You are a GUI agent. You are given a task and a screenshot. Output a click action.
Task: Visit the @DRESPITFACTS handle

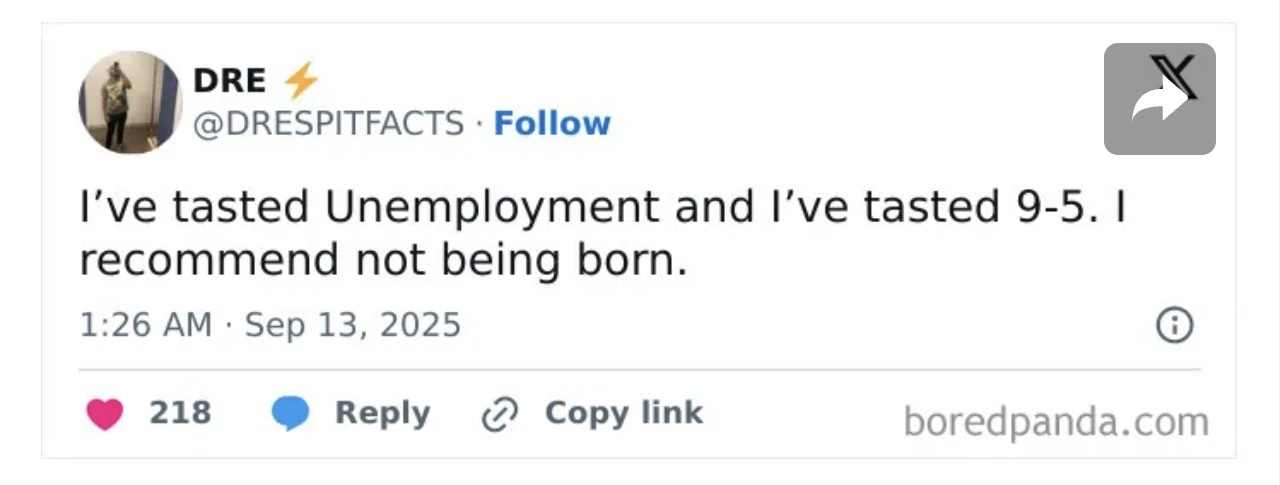(328, 124)
